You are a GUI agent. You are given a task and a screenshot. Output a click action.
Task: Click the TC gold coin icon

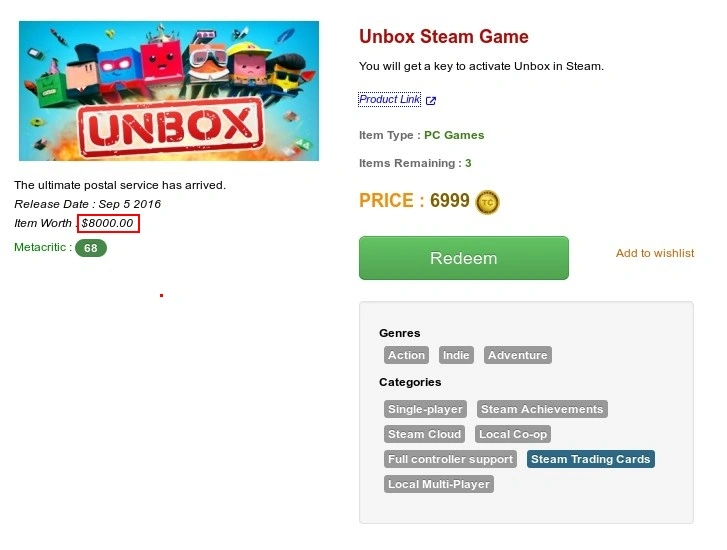click(487, 202)
